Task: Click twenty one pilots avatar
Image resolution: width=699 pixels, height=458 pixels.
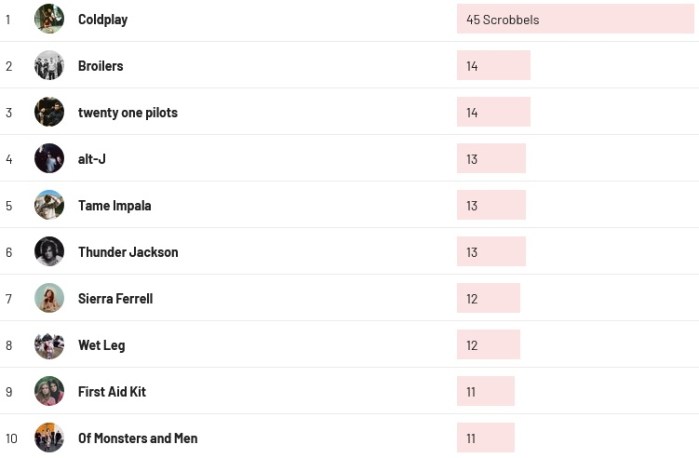Action: coord(49,112)
